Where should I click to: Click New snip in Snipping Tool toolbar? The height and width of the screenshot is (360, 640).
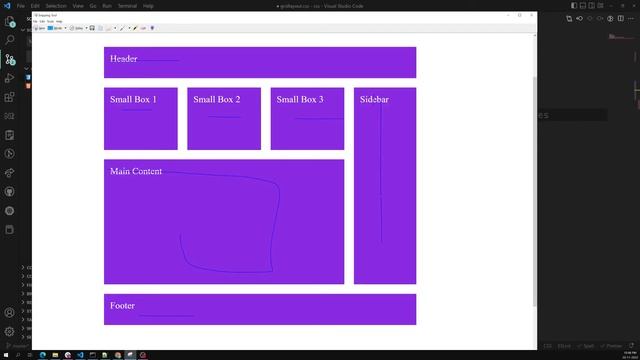tap(40, 28)
